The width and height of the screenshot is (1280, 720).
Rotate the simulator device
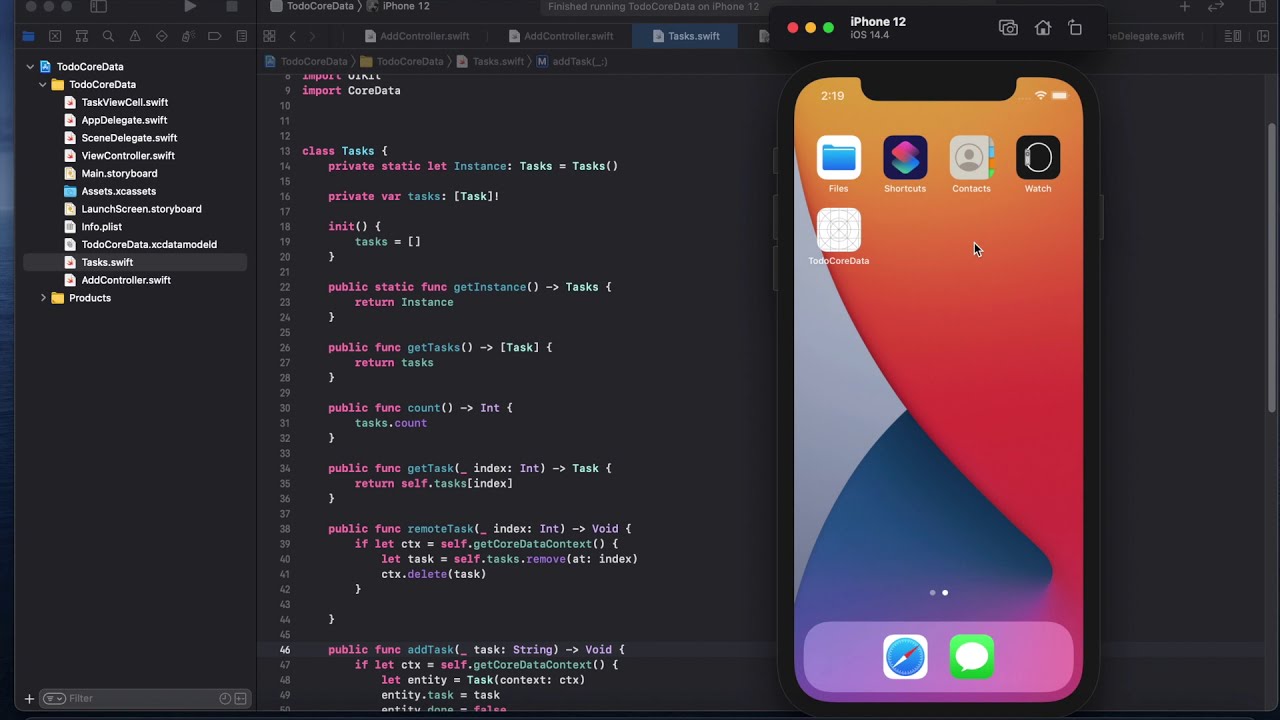point(1075,28)
